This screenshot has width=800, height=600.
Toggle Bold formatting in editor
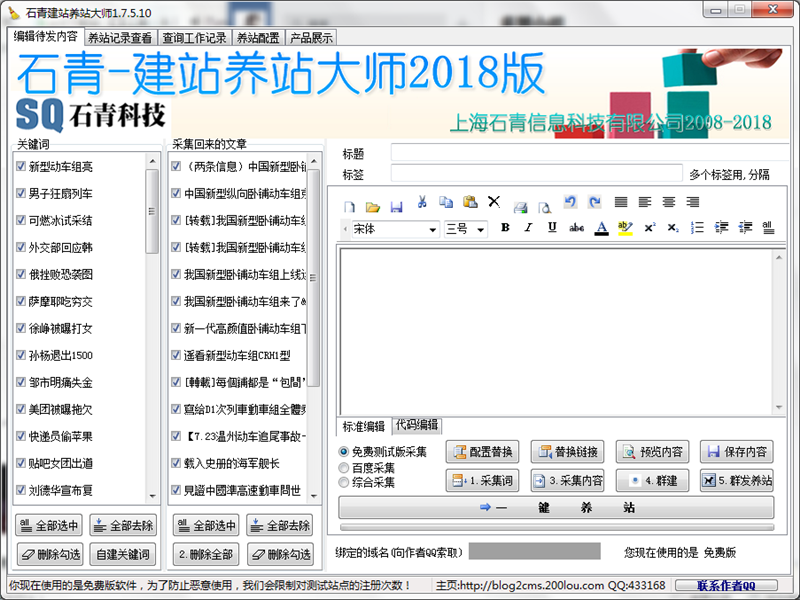505,228
